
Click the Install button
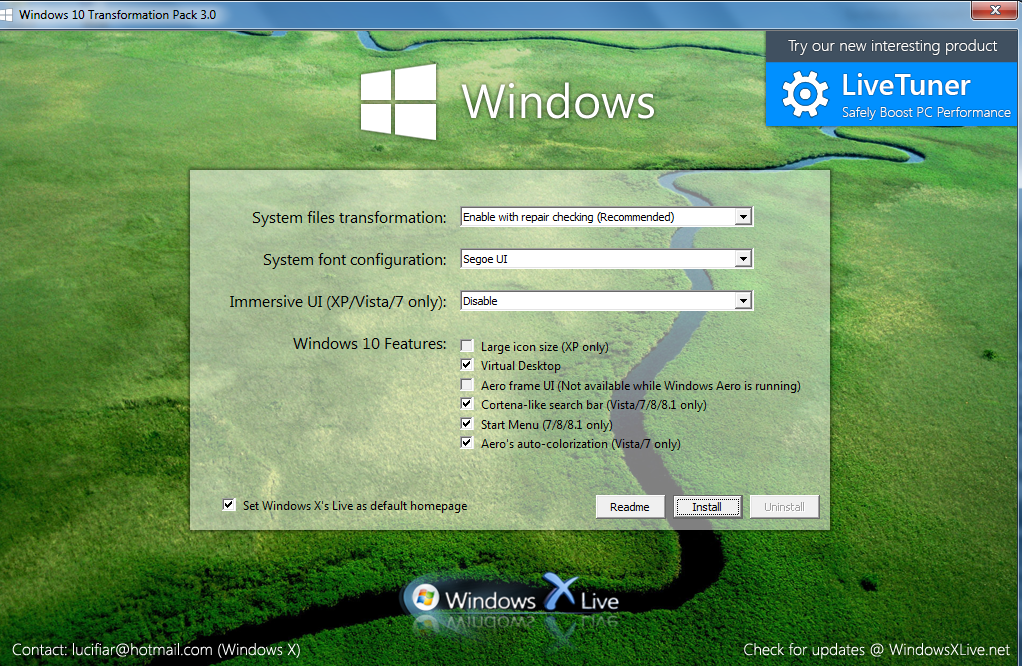(x=707, y=506)
